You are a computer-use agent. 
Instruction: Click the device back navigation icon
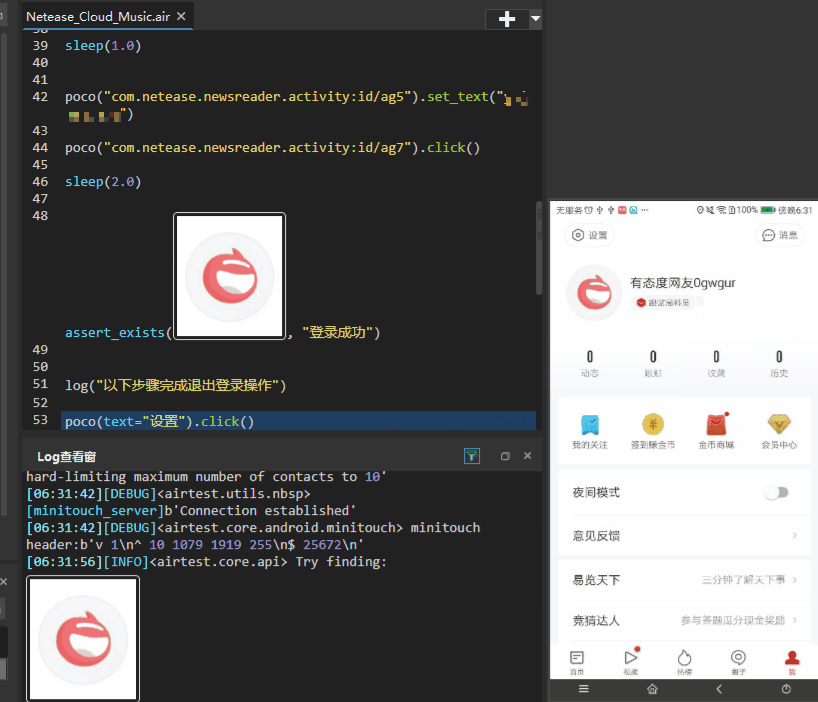(x=719, y=689)
